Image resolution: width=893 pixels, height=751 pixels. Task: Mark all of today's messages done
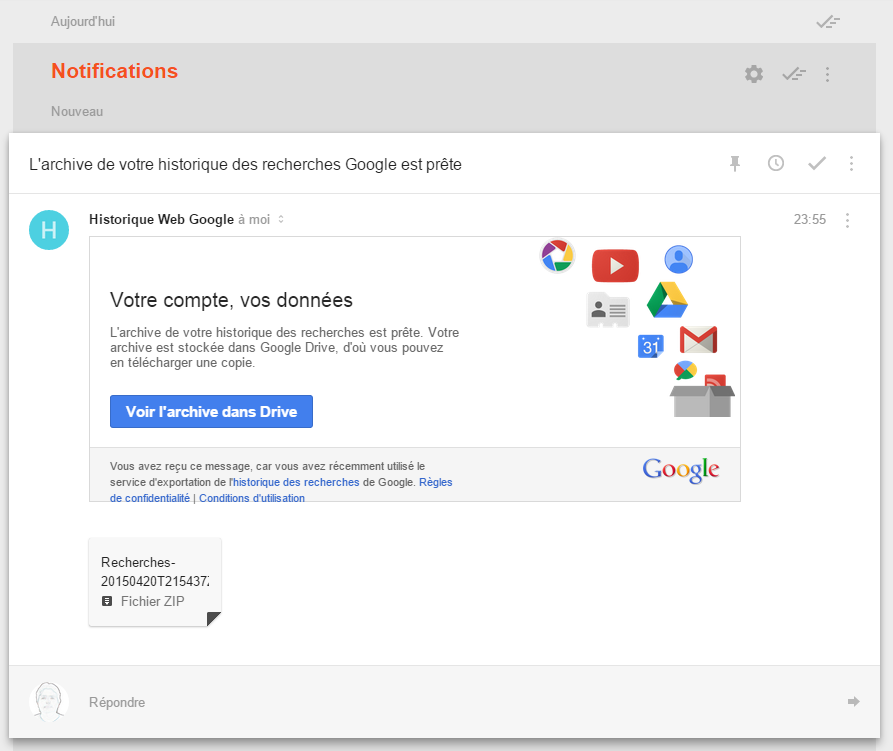pyautogui.click(x=828, y=22)
